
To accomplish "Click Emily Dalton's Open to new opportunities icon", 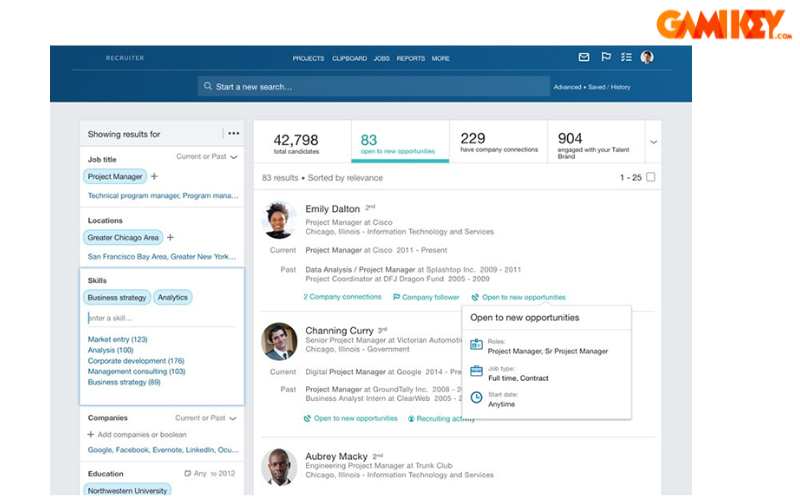I will [x=475, y=297].
